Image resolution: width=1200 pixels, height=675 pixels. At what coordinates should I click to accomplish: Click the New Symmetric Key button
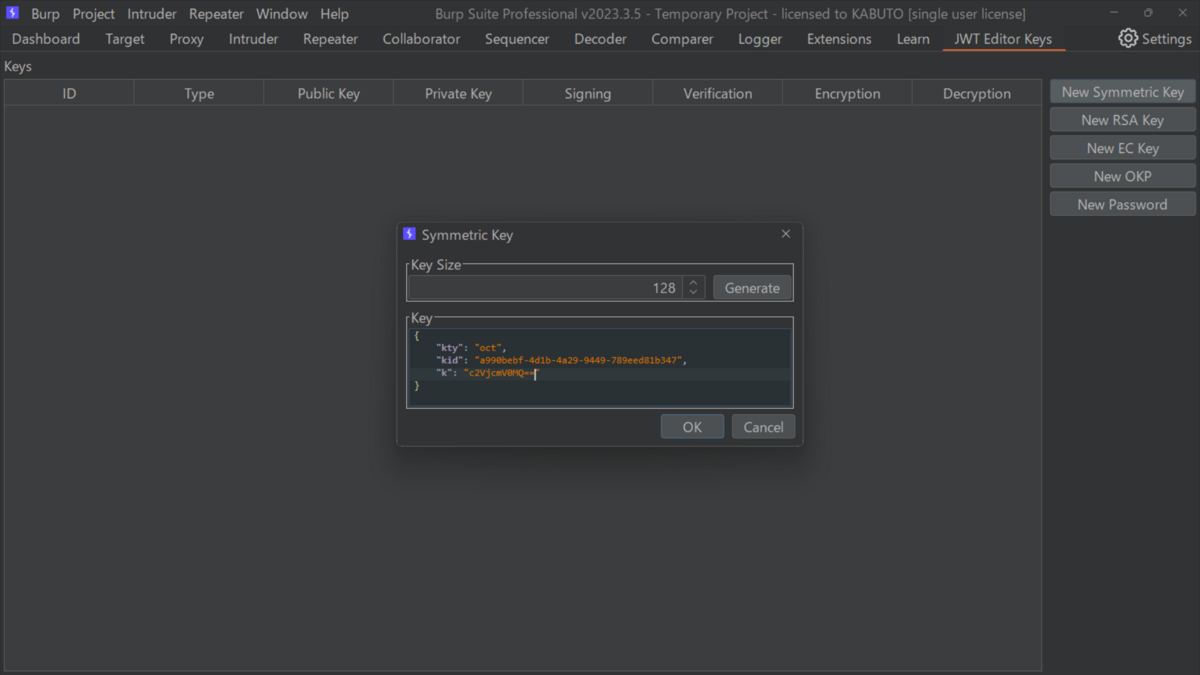pos(1122,92)
